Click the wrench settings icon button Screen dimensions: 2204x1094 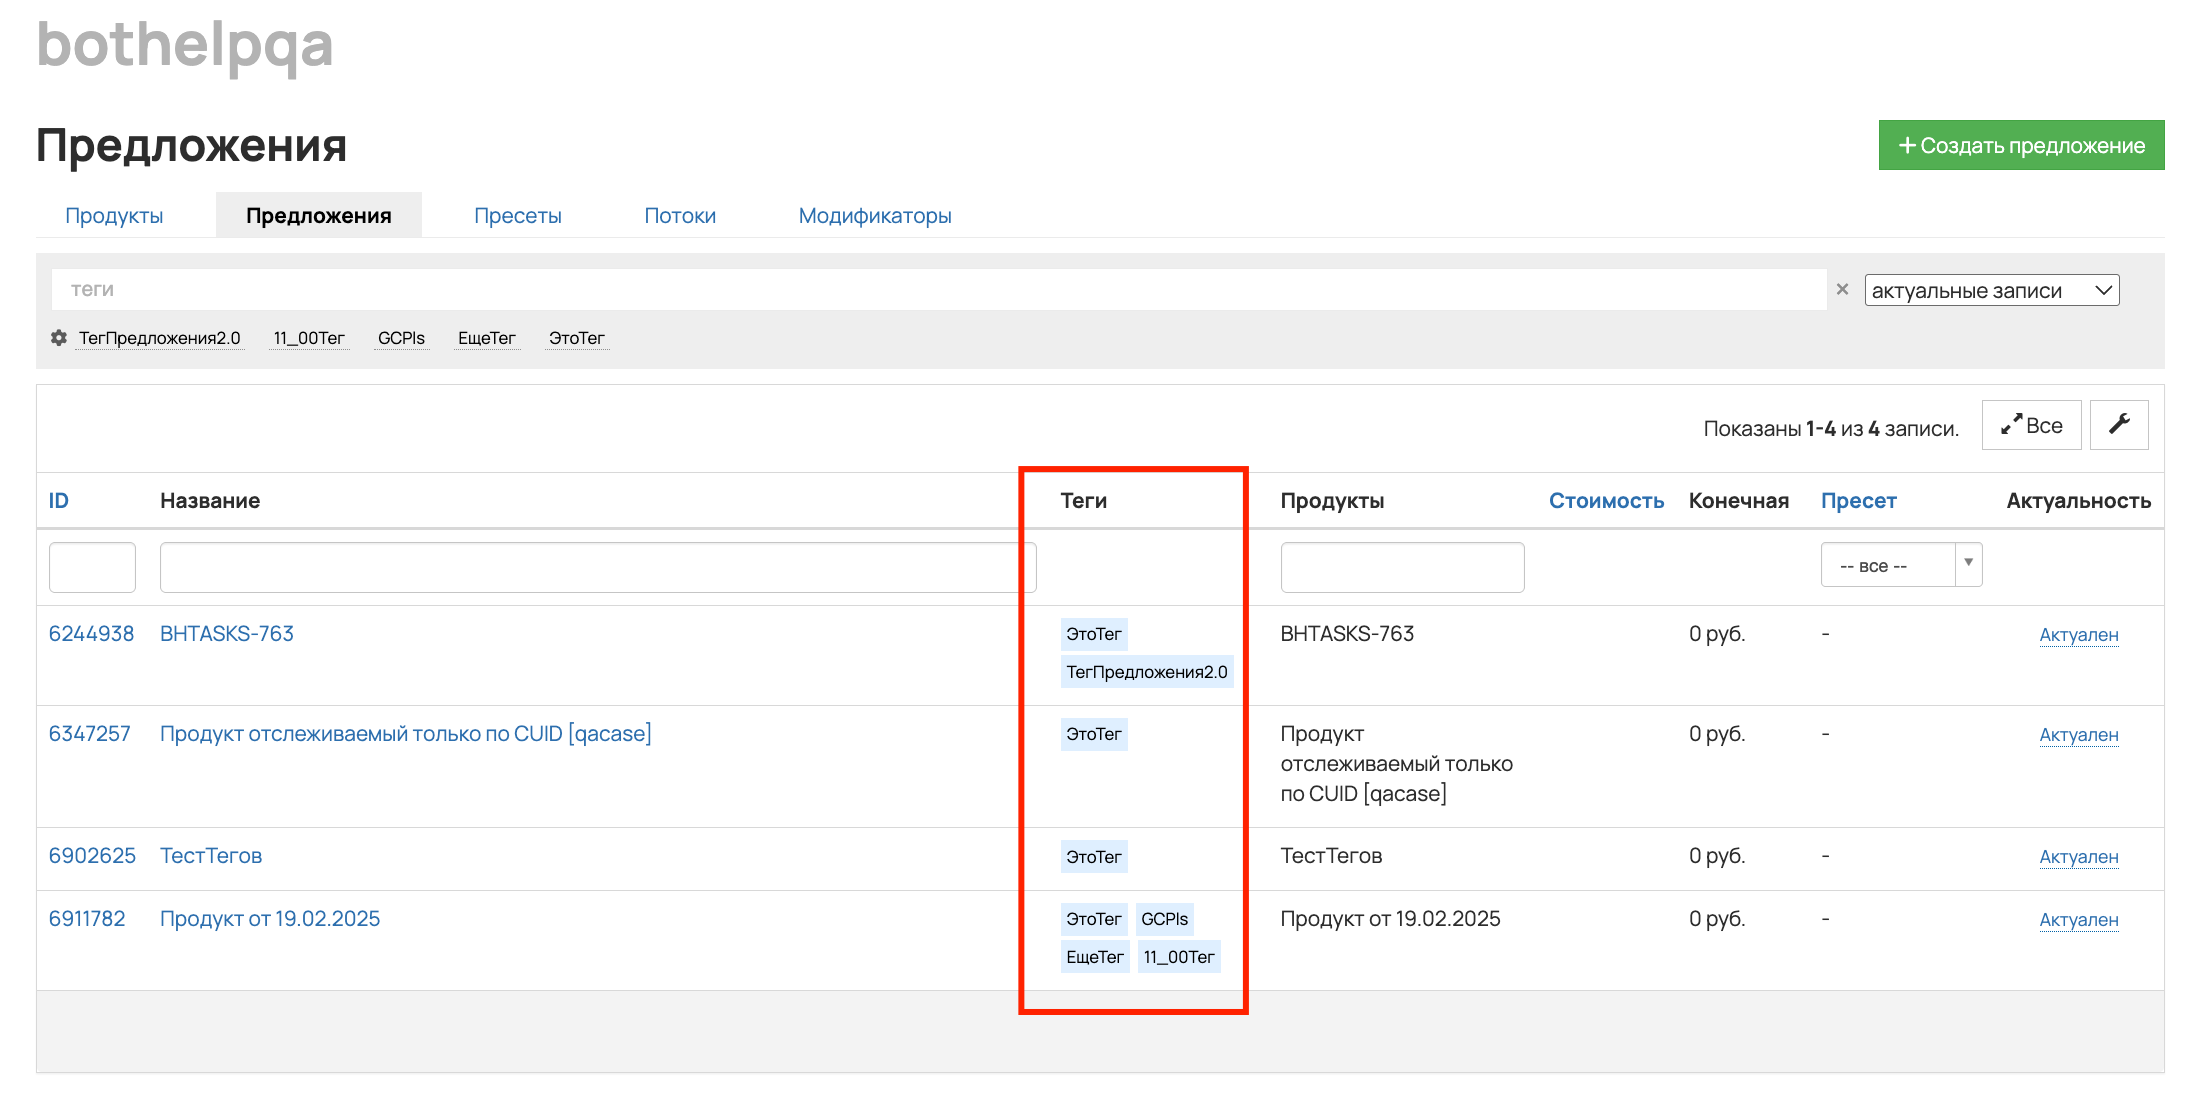[x=2118, y=425]
